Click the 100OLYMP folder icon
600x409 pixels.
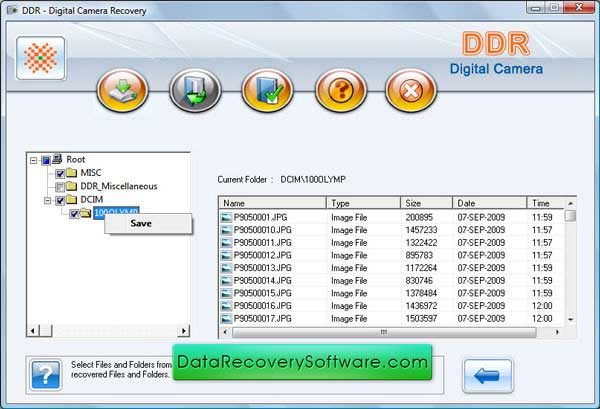(85, 213)
